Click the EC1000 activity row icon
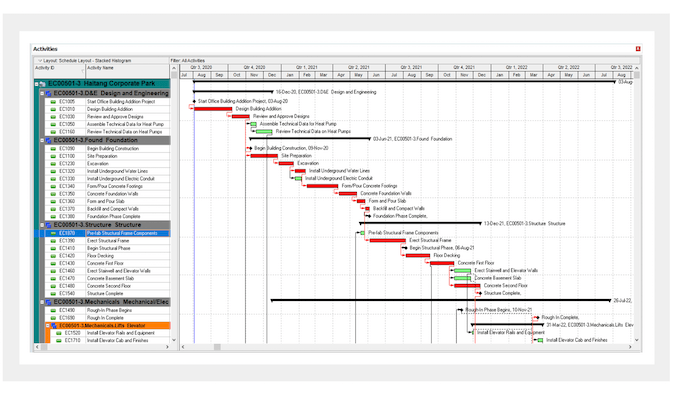The width and height of the screenshot is (675, 400). [53, 101]
